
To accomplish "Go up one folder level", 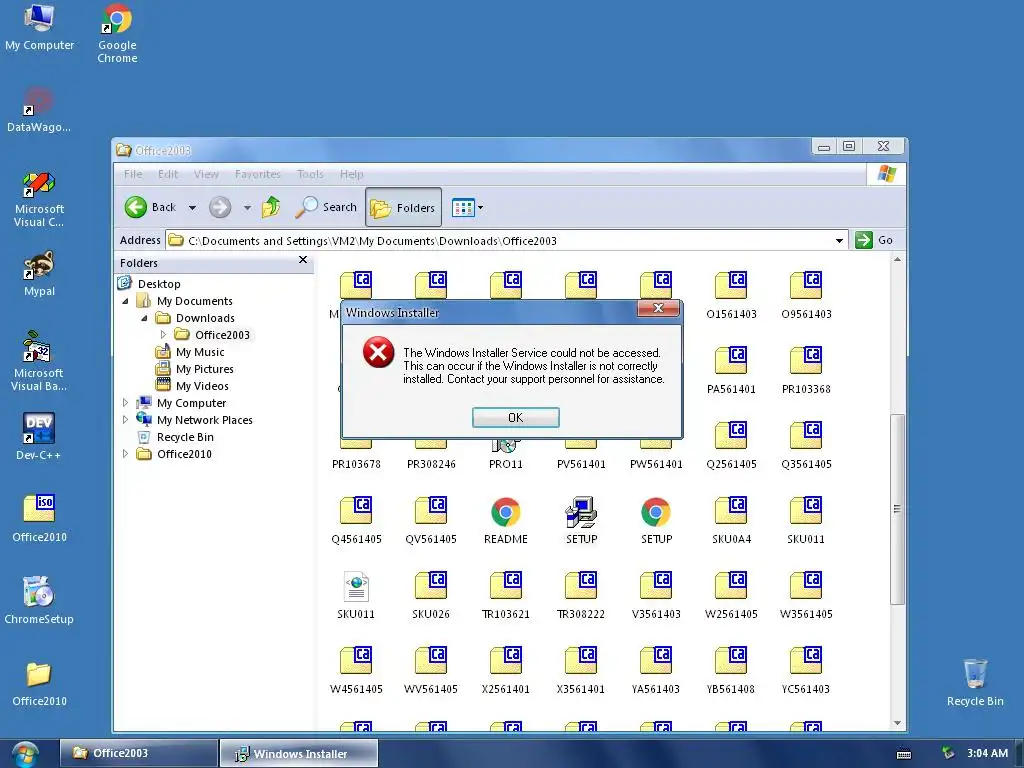I will coord(271,208).
